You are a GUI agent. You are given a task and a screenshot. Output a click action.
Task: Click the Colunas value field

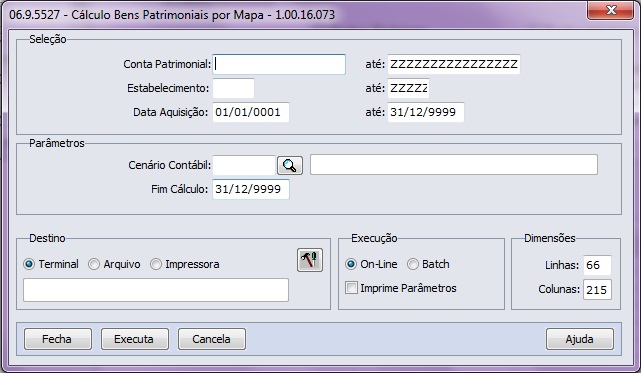click(597, 289)
